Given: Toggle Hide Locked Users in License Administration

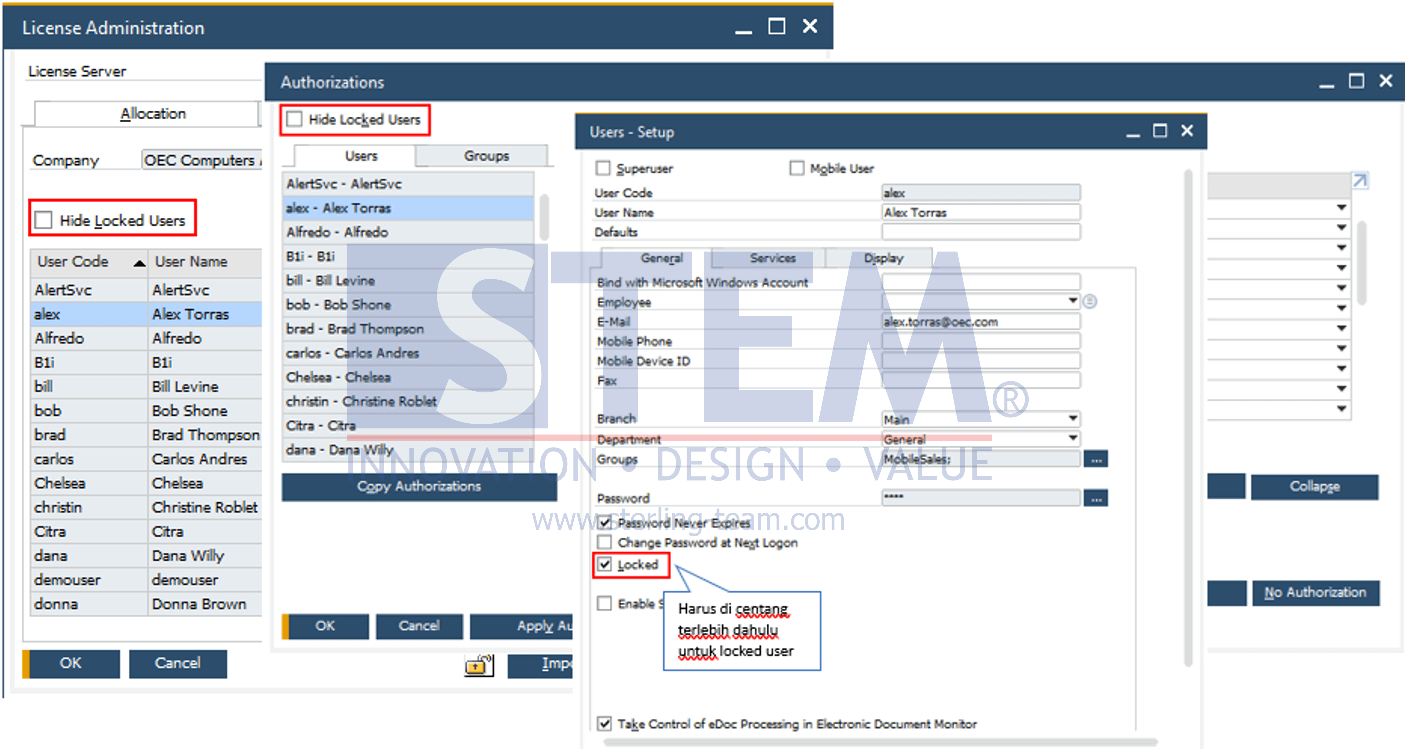Looking at the screenshot, I should (x=44, y=220).
